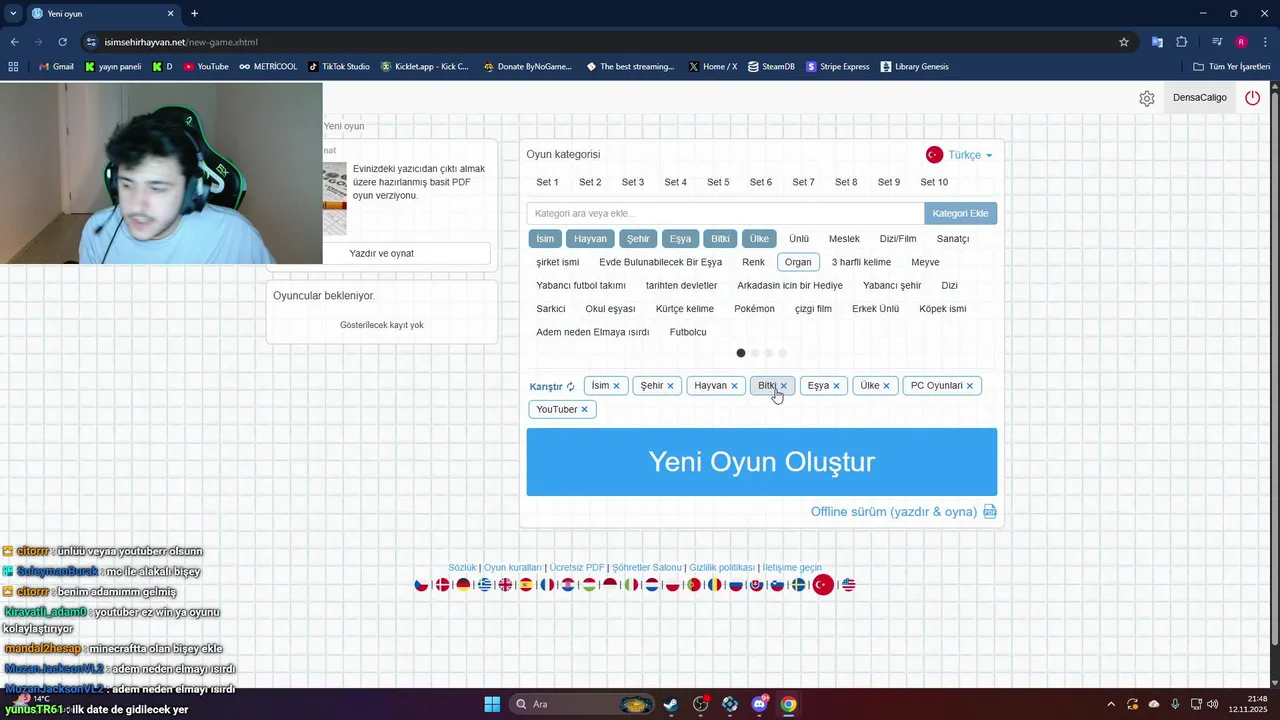Open Discord from the taskbar
1280x720 pixels.
[759, 704]
